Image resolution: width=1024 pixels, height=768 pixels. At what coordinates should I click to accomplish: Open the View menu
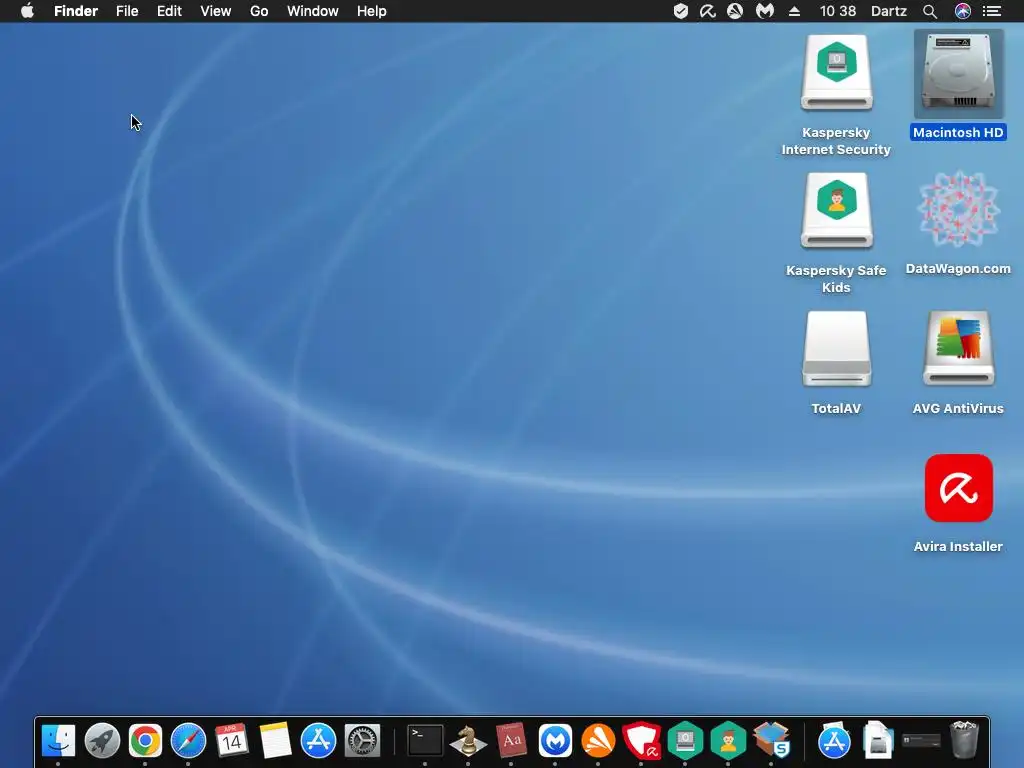216,11
